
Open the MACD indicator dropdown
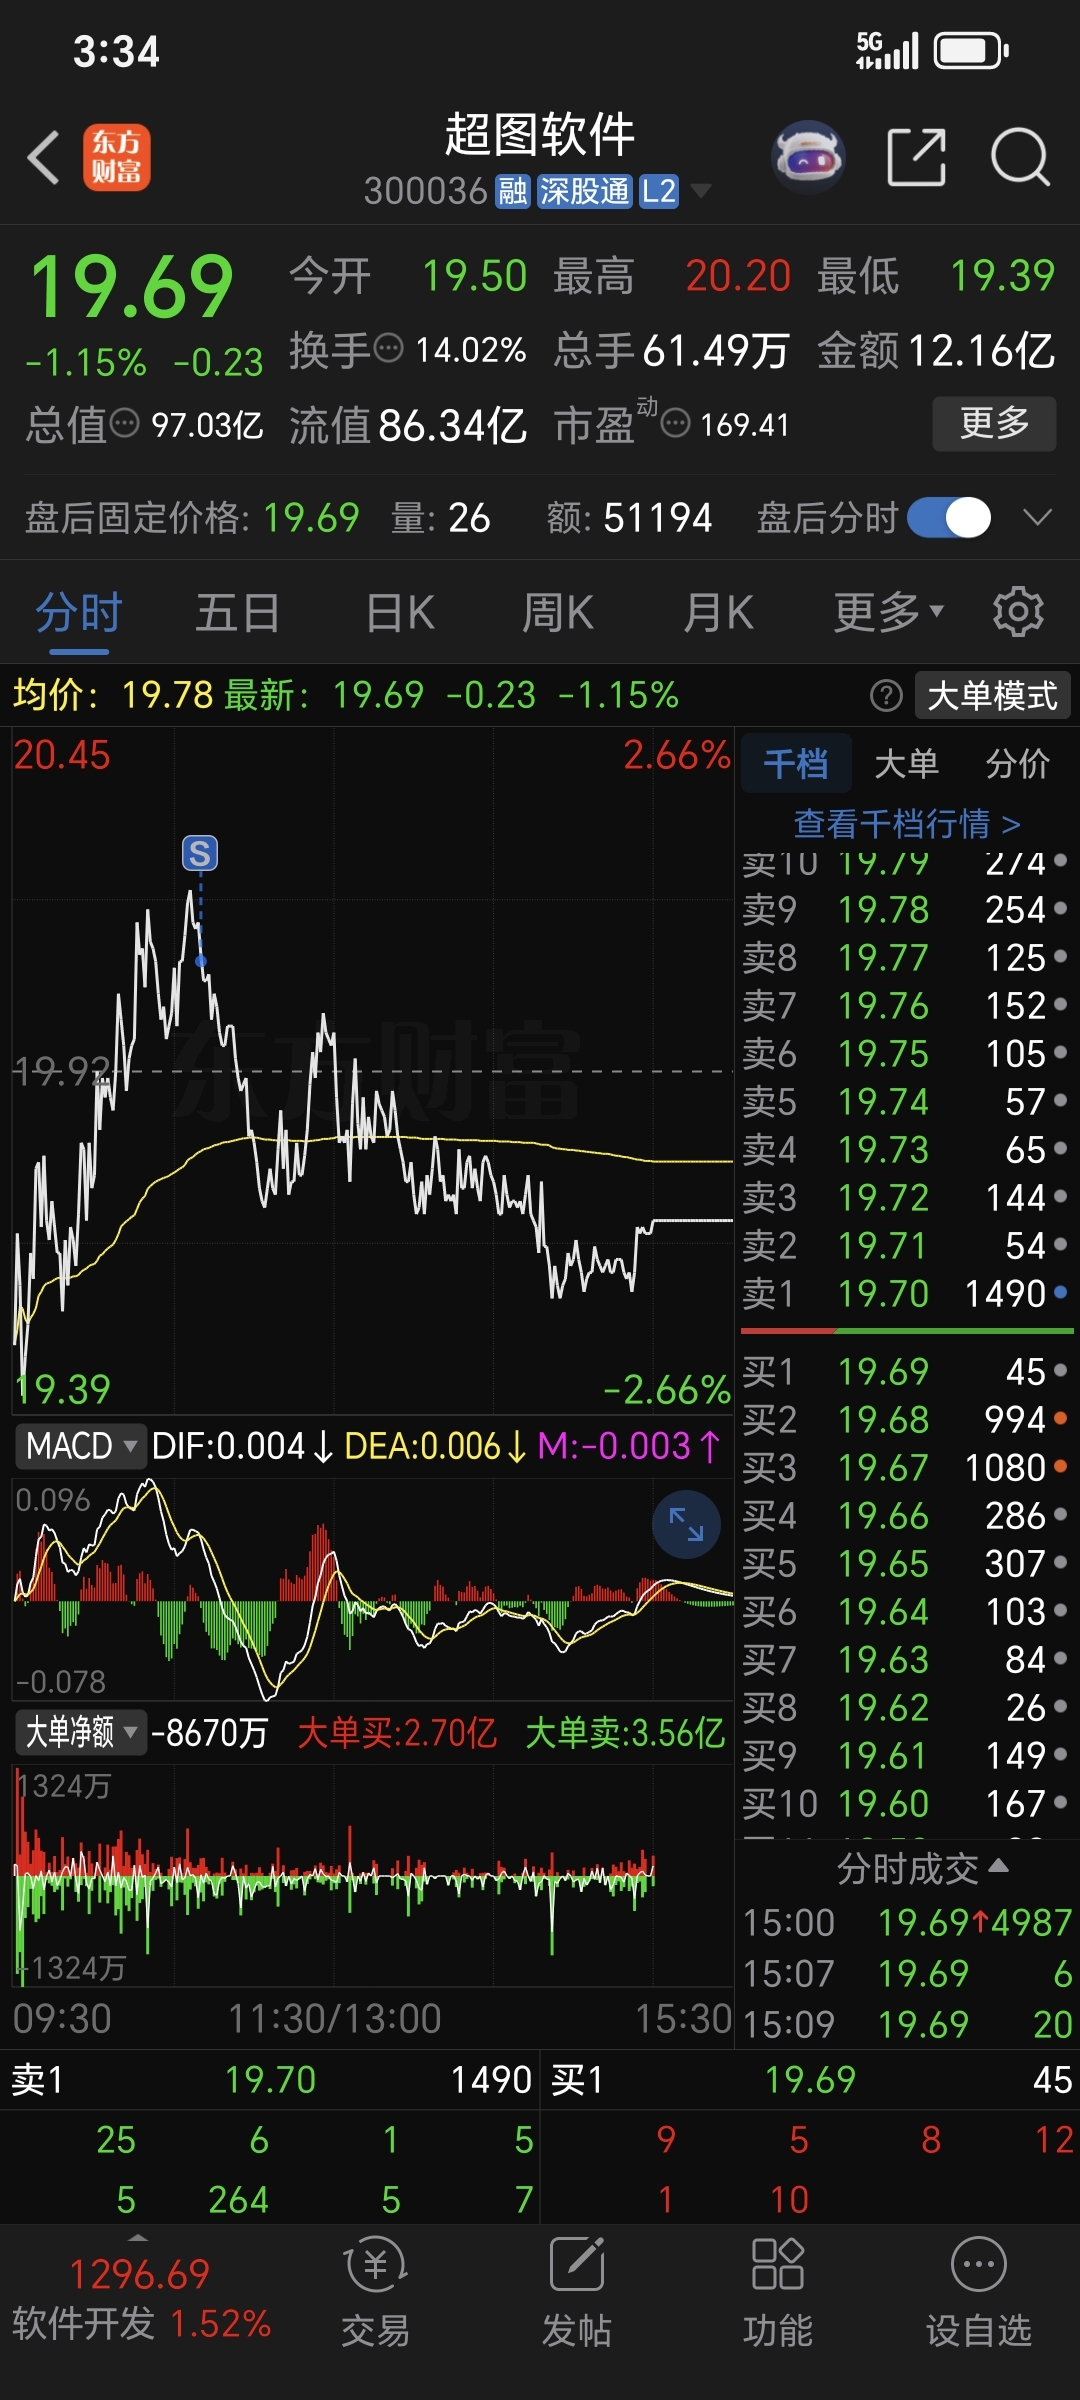[81, 1446]
